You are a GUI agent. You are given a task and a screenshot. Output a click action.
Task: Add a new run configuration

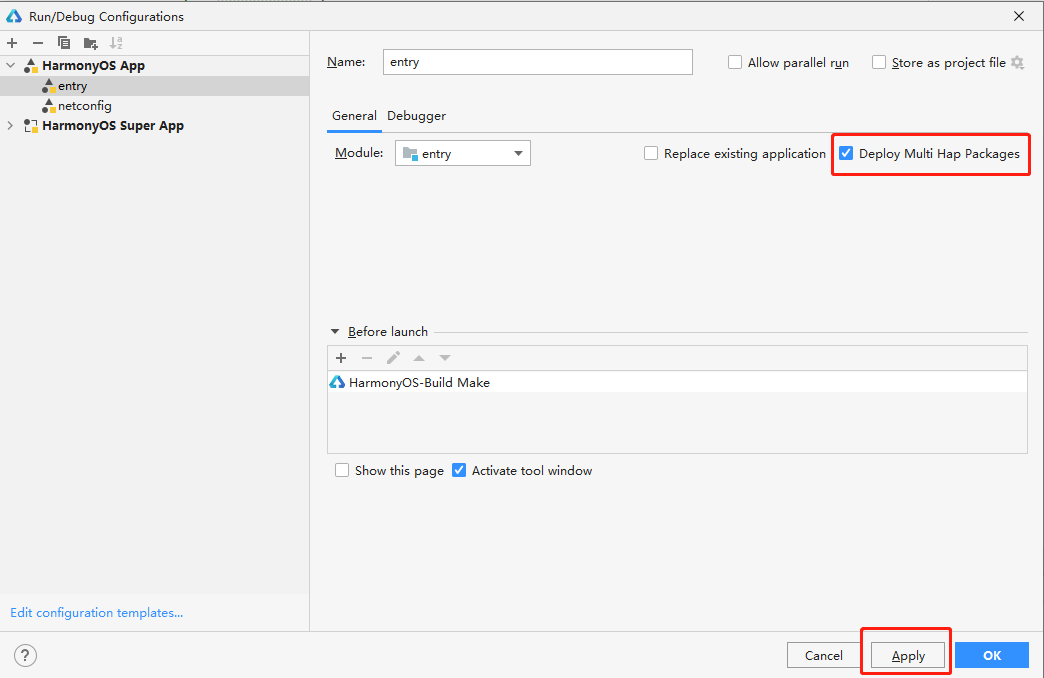coord(12,43)
